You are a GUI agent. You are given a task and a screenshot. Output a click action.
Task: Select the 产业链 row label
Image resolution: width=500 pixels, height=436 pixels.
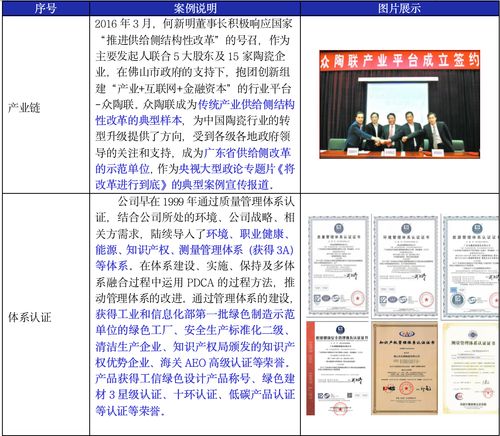click(x=24, y=108)
